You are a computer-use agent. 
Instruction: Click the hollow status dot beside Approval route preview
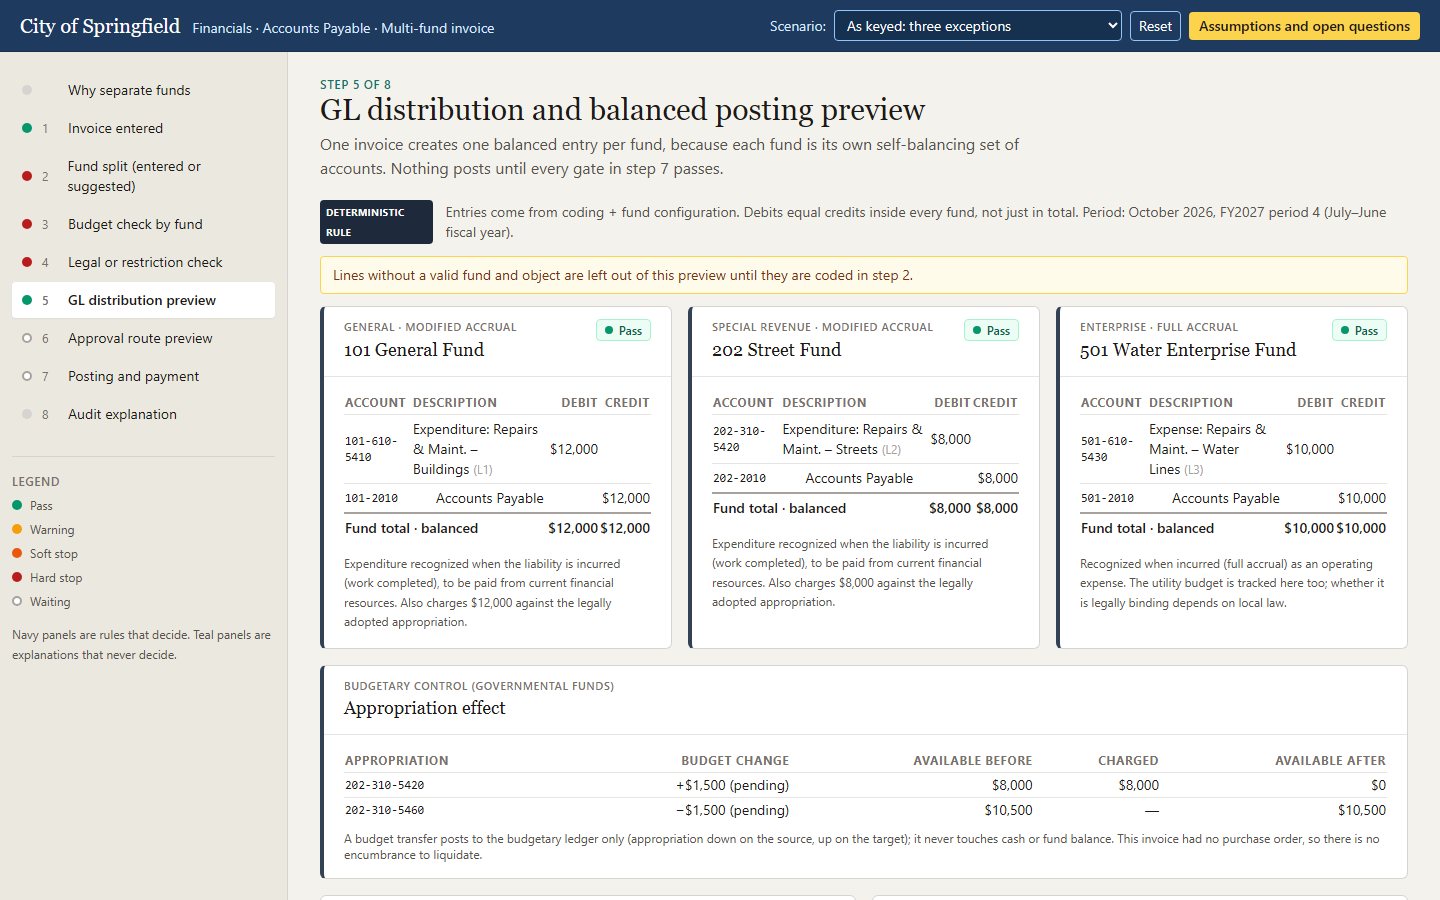pos(27,338)
